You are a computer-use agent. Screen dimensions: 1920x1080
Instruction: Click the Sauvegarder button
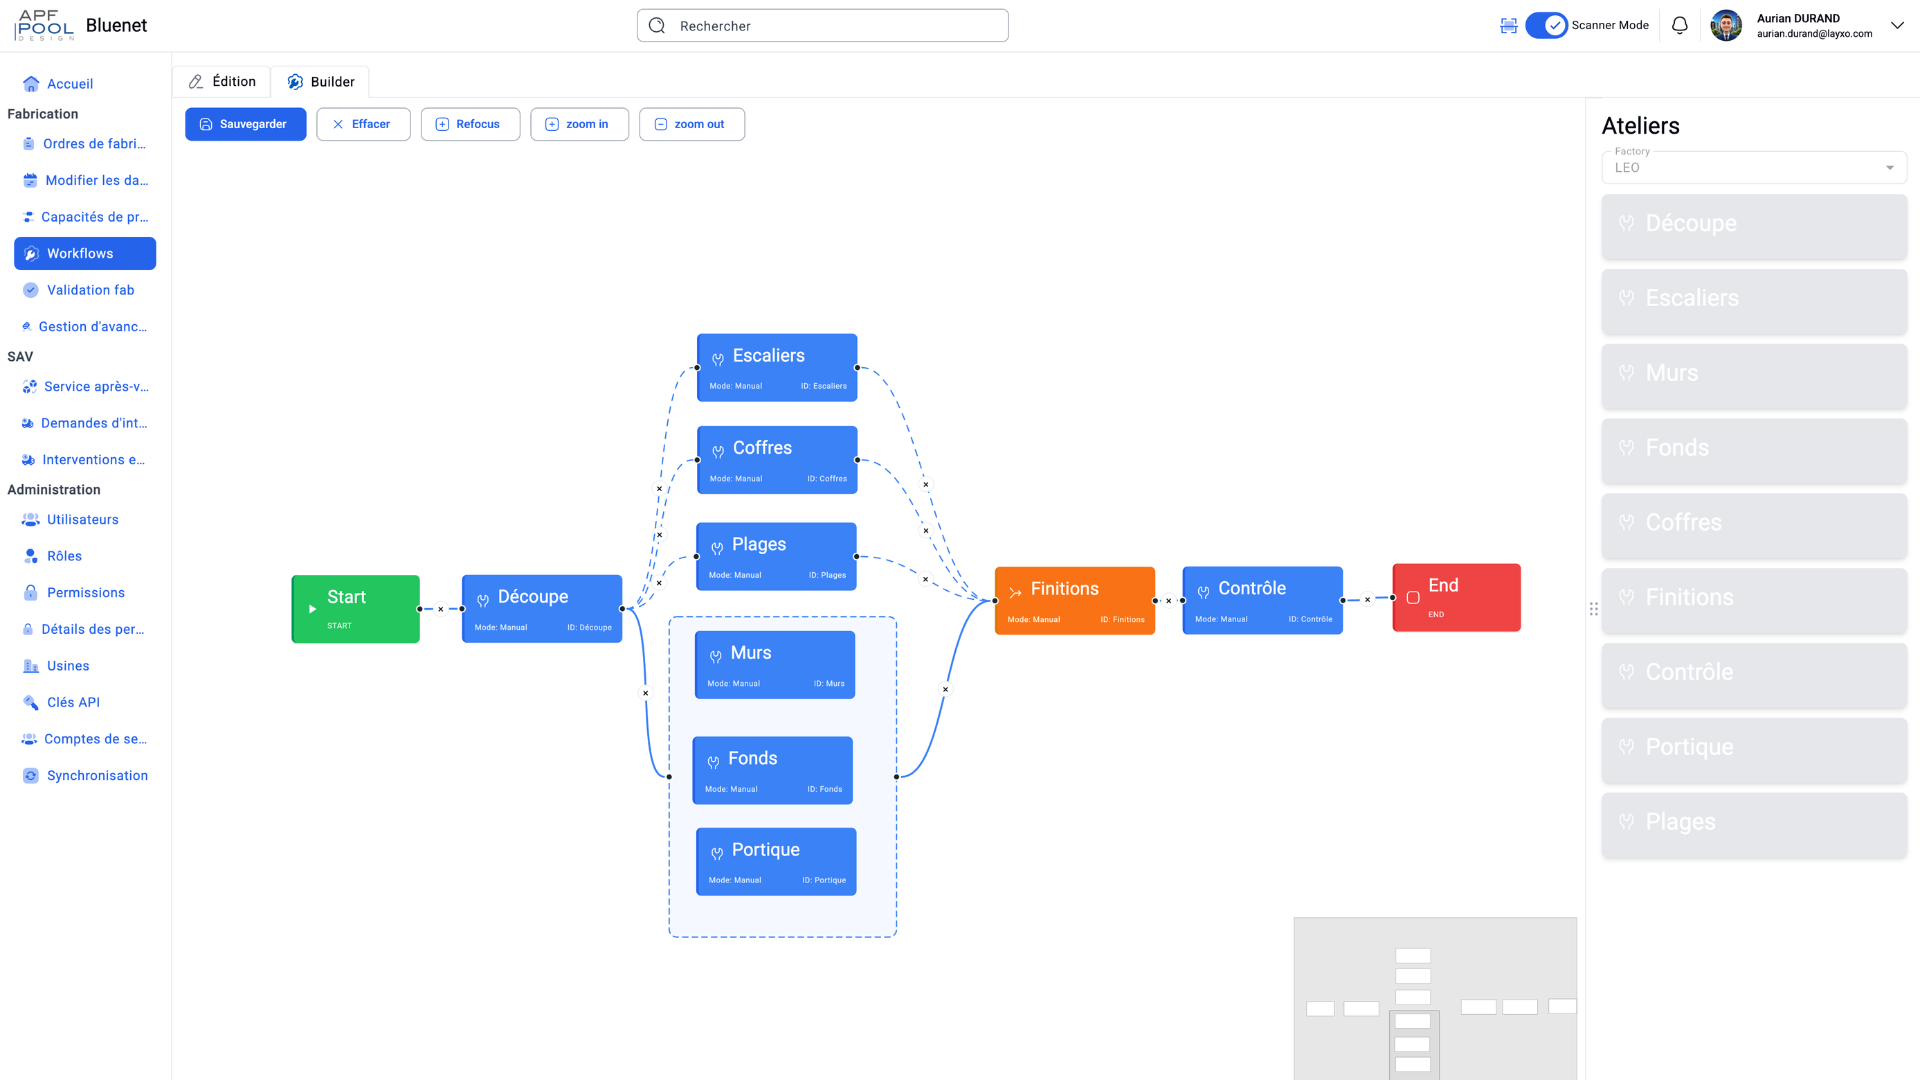[245, 124]
